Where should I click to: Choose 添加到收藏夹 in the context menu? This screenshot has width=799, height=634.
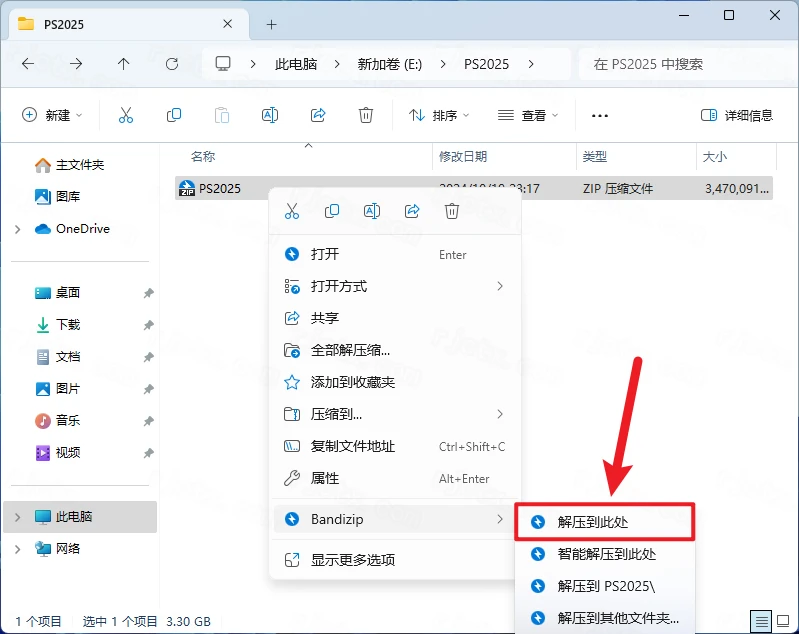[x=395, y=382]
